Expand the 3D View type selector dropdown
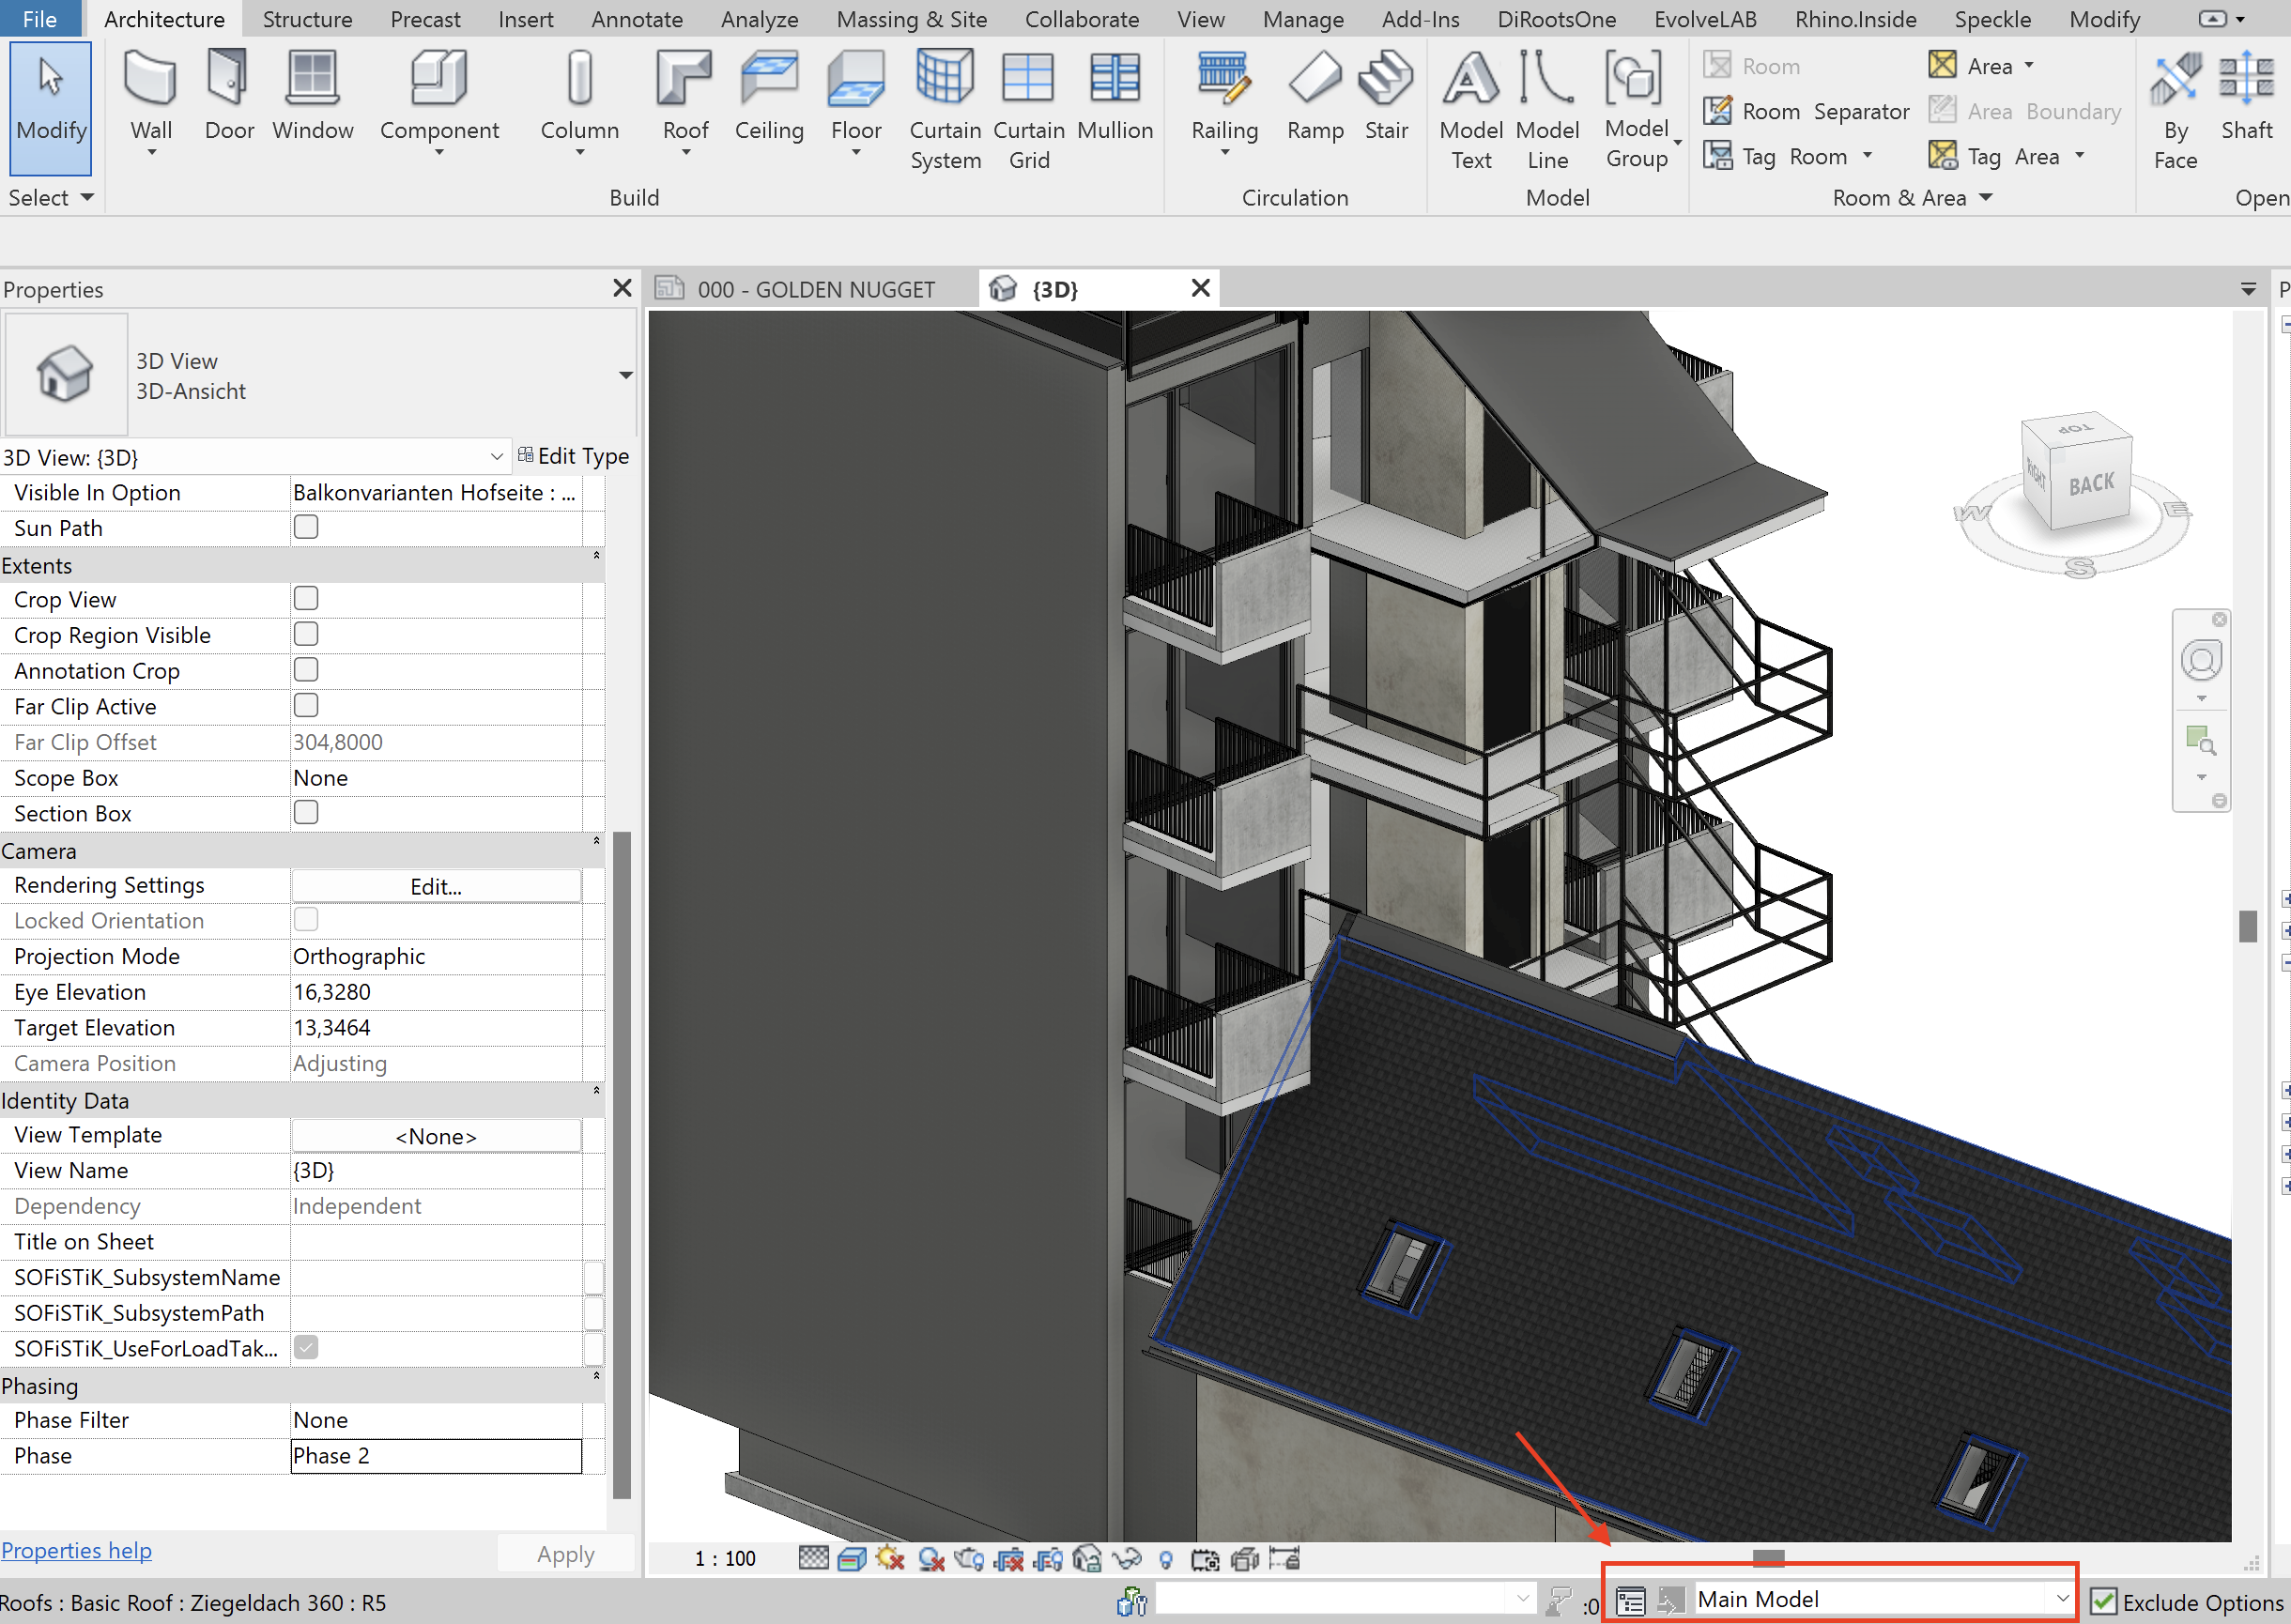The height and width of the screenshot is (1624, 2291). click(626, 375)
